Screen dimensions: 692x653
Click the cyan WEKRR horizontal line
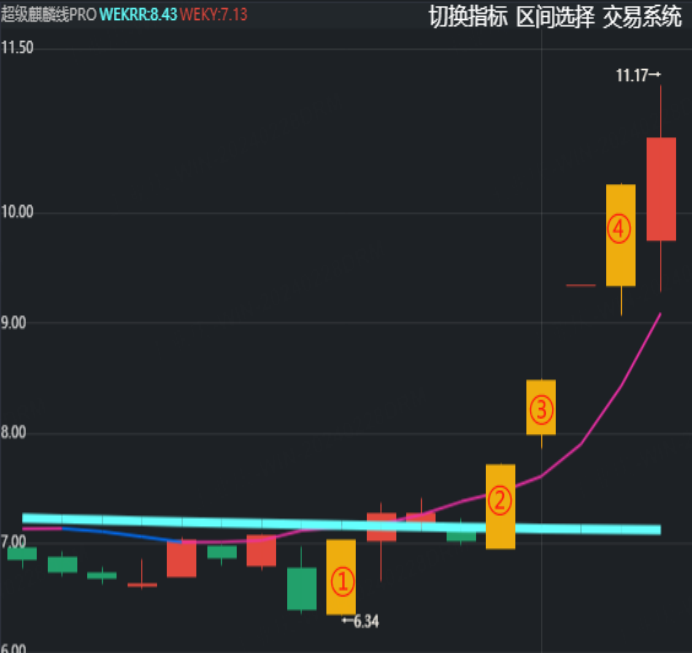click(342, 524)
